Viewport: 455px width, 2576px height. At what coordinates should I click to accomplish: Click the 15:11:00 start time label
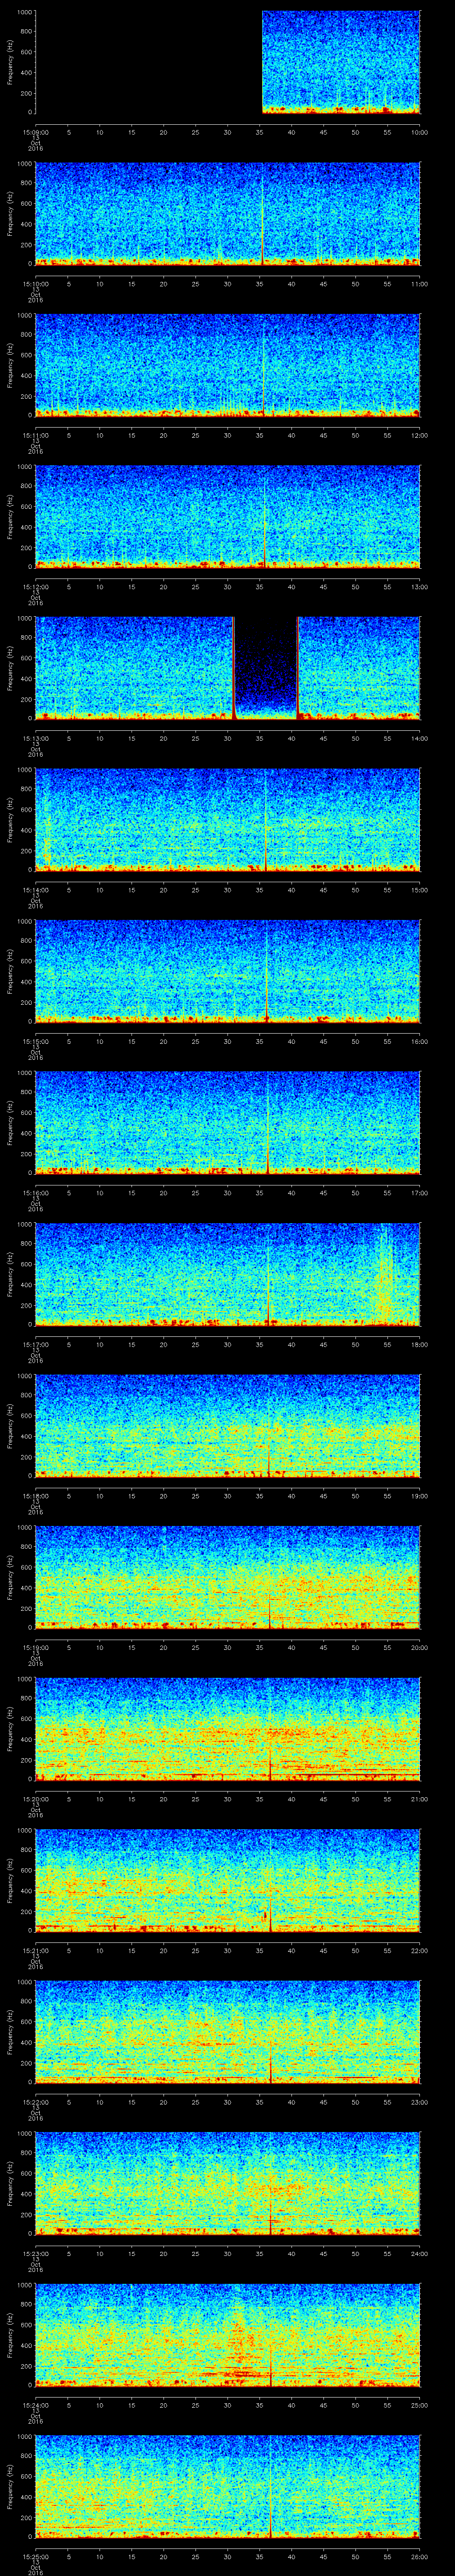tap(35, 435)
